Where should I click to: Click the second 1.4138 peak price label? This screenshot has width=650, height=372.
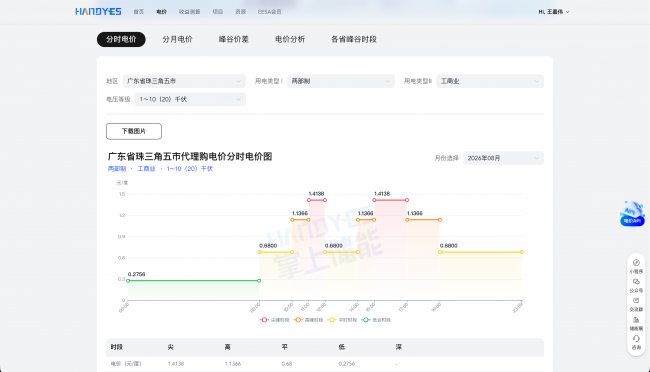[x=382, y=194]
